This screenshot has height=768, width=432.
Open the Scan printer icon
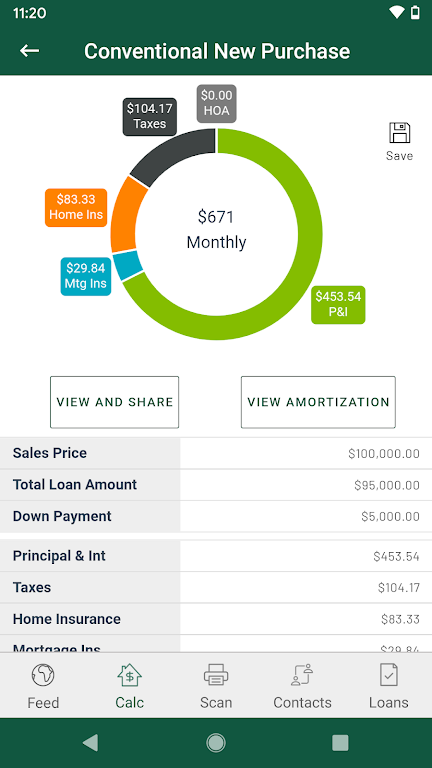216,675
